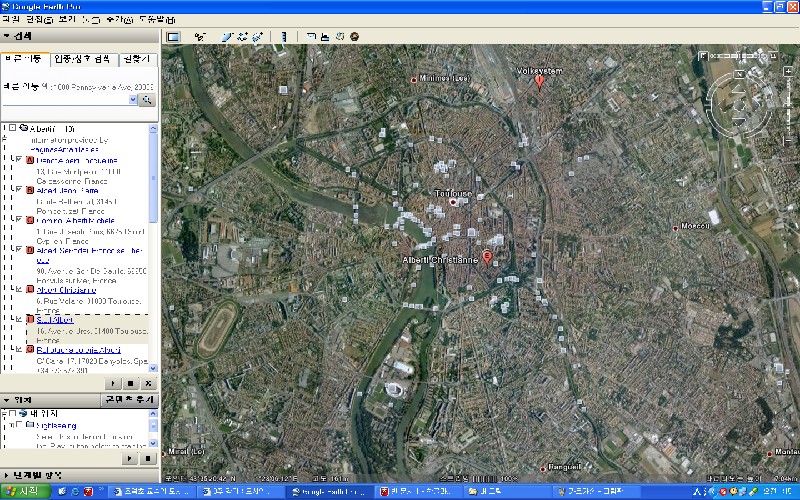
Task: Uncheck the Alberti Christiane result checkbox
Action: tap(18, 289)
